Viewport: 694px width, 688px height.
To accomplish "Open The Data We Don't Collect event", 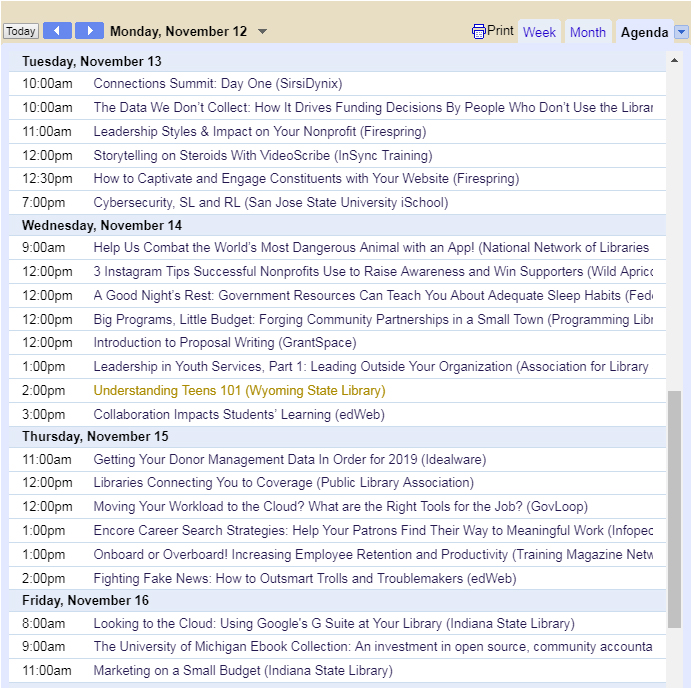I will point(373,108).
